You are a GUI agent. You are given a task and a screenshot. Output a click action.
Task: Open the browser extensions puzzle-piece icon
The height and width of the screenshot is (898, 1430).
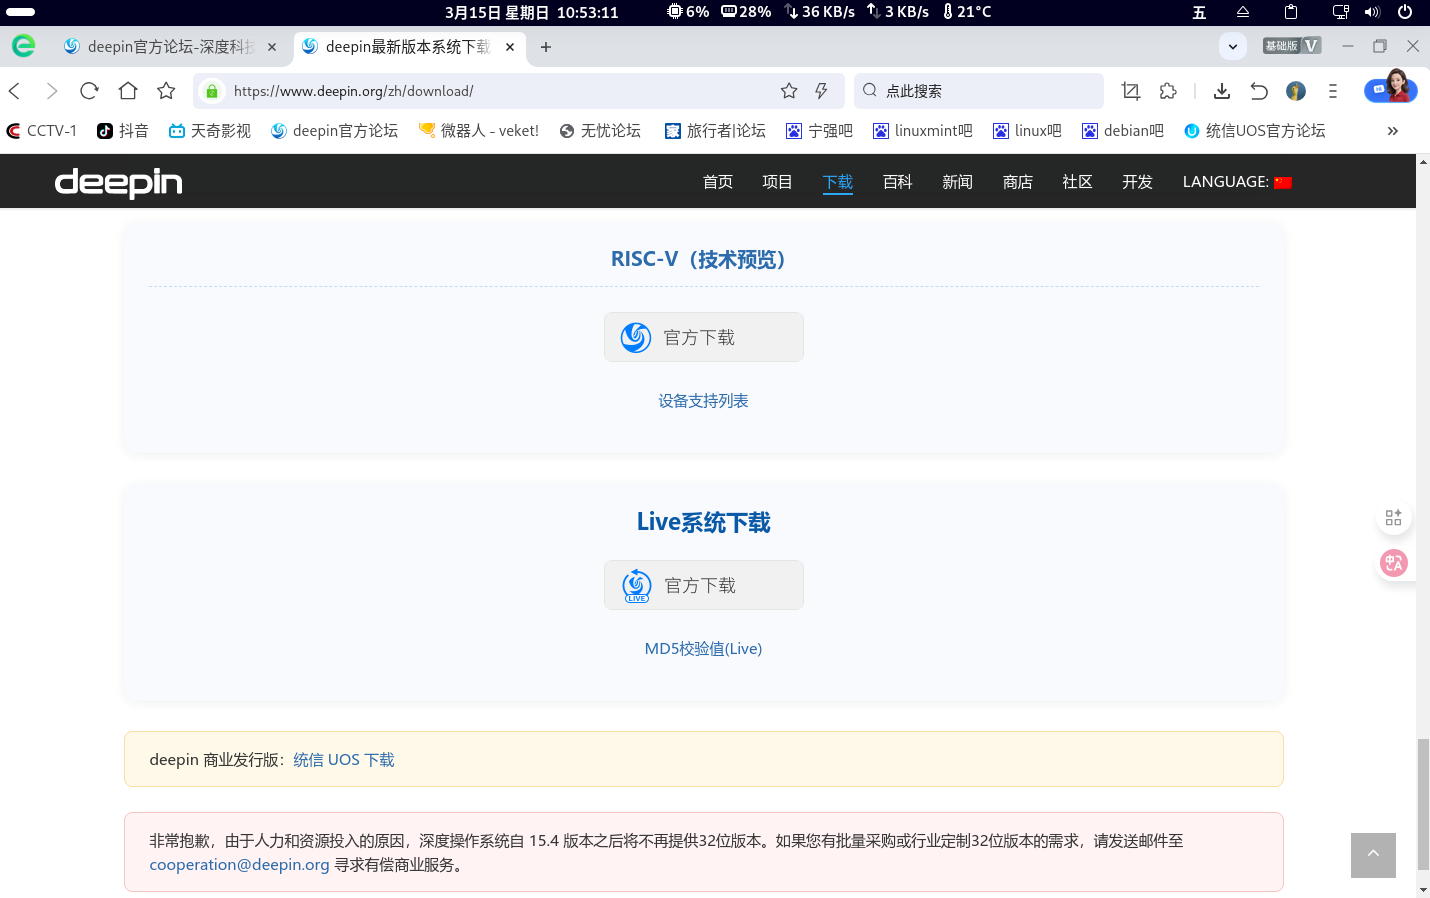(x=1168, y=90)
